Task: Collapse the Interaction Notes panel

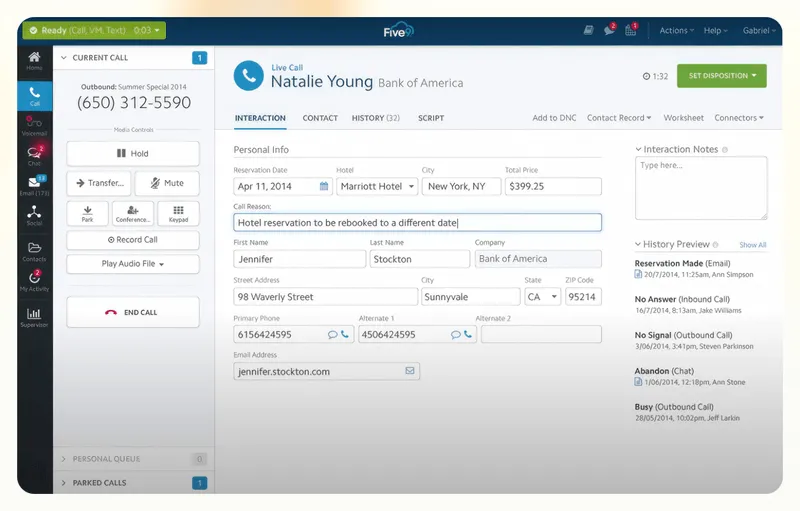Action: (638, 149)
